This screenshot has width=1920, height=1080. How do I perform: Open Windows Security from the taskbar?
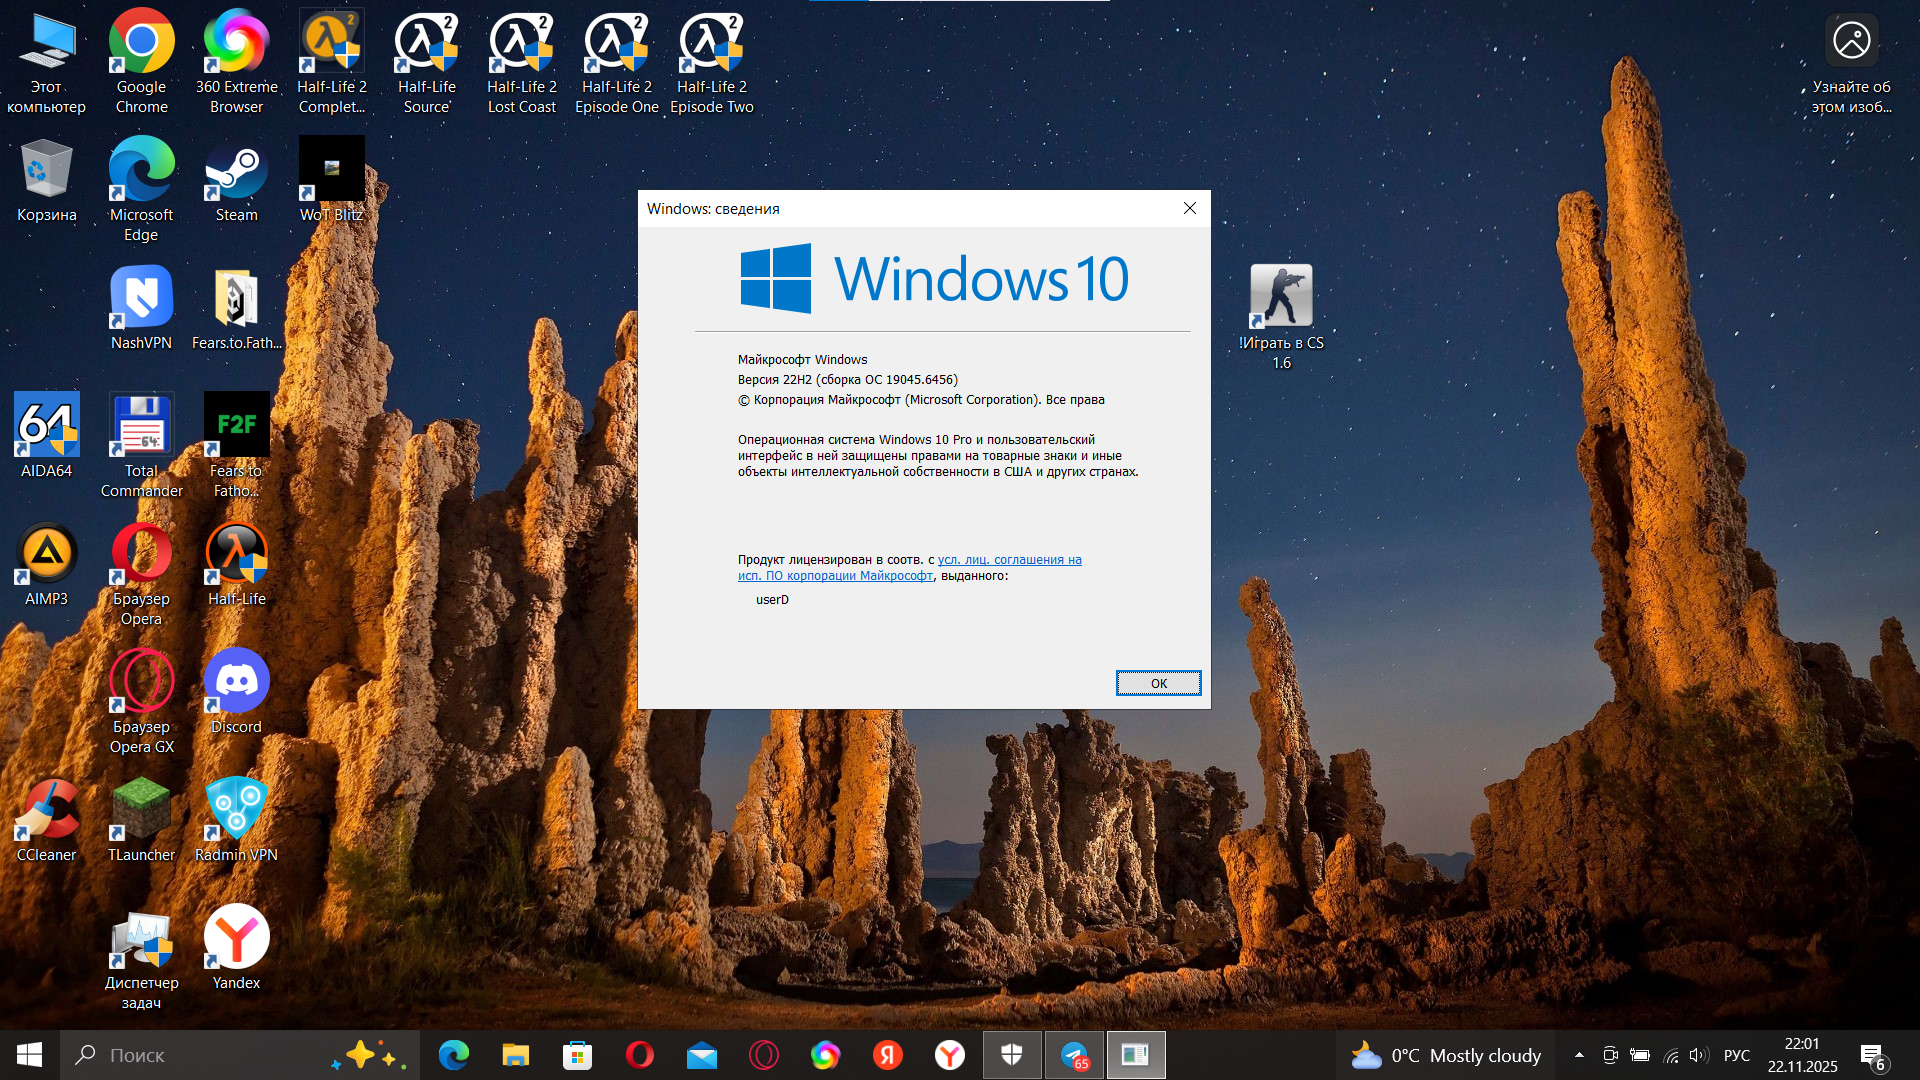click(1012, 1055)
